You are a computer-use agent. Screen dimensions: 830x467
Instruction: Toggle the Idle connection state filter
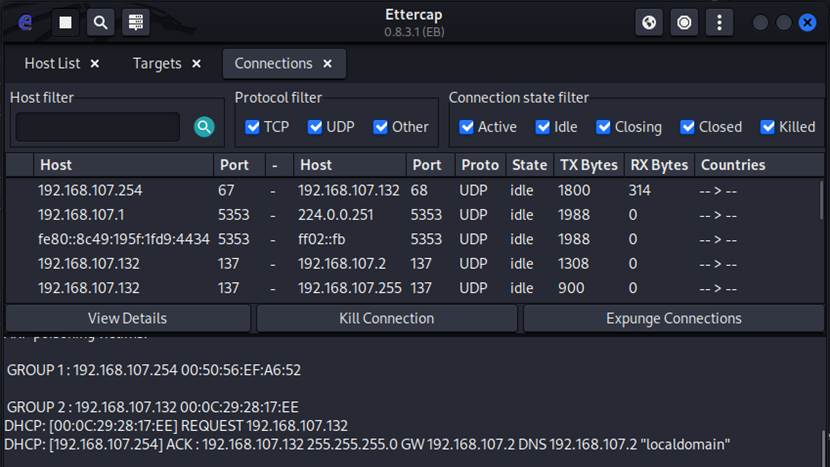[x=543, y=127]
